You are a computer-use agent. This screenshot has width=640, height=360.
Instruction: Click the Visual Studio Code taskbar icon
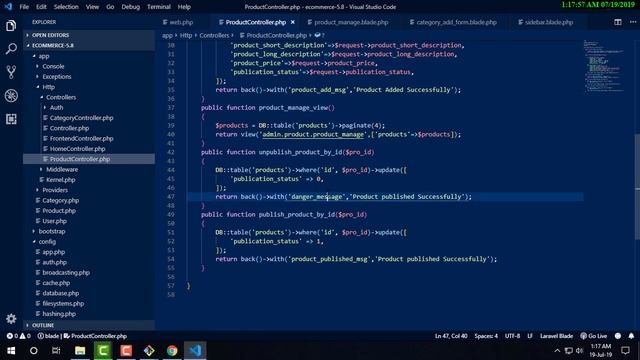pos(195,351)
